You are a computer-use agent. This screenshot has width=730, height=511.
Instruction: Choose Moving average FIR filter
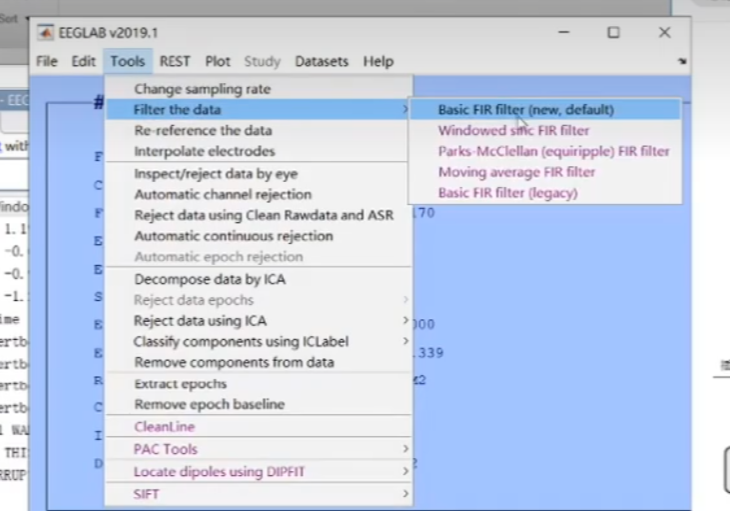pos(516,172)
